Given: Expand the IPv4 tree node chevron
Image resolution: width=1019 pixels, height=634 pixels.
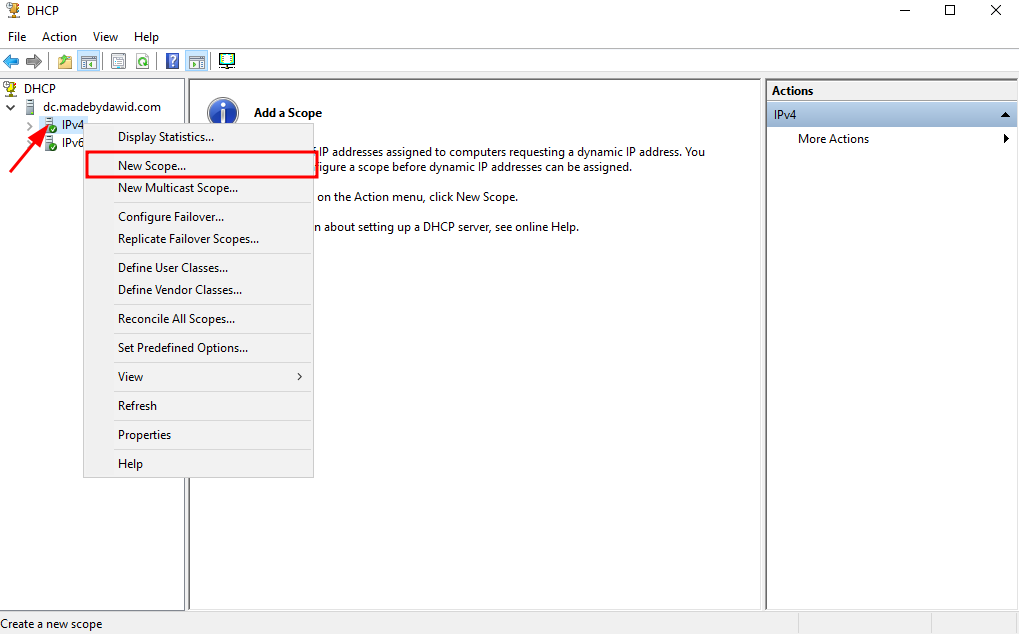Looking at the screenshot, I should pyautogui.click(x=29, y=125).
